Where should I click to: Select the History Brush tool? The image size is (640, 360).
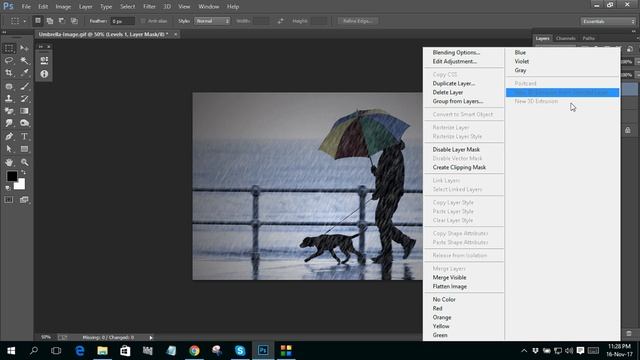[x=24, y=98]
